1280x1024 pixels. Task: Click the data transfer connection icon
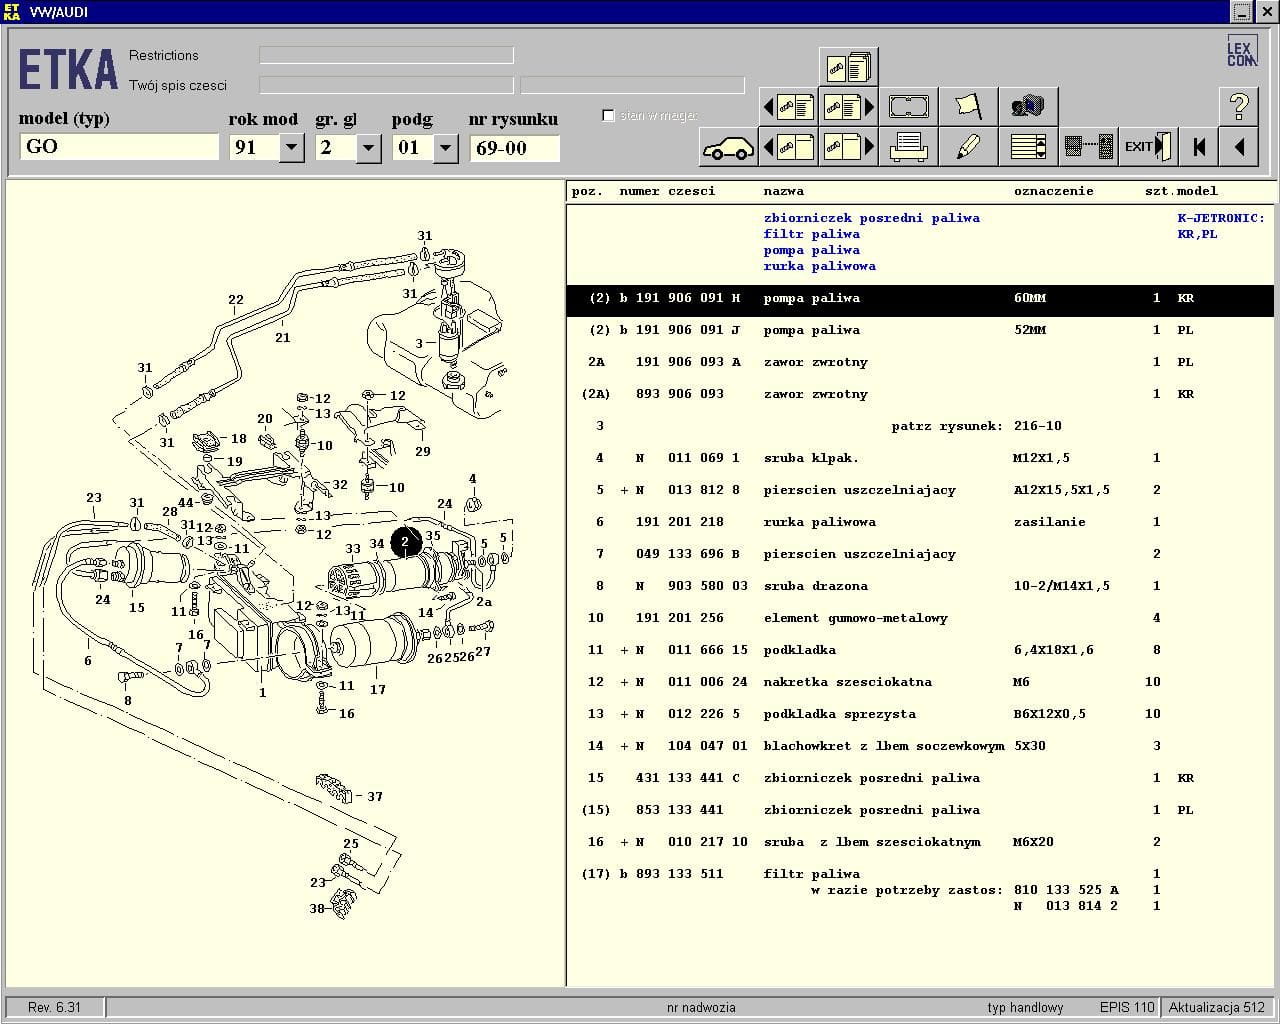point(1088,147)
